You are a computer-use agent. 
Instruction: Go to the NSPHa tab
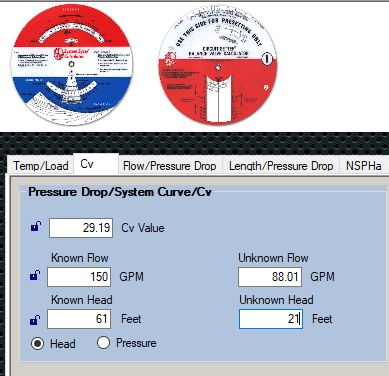coord(364,166)
